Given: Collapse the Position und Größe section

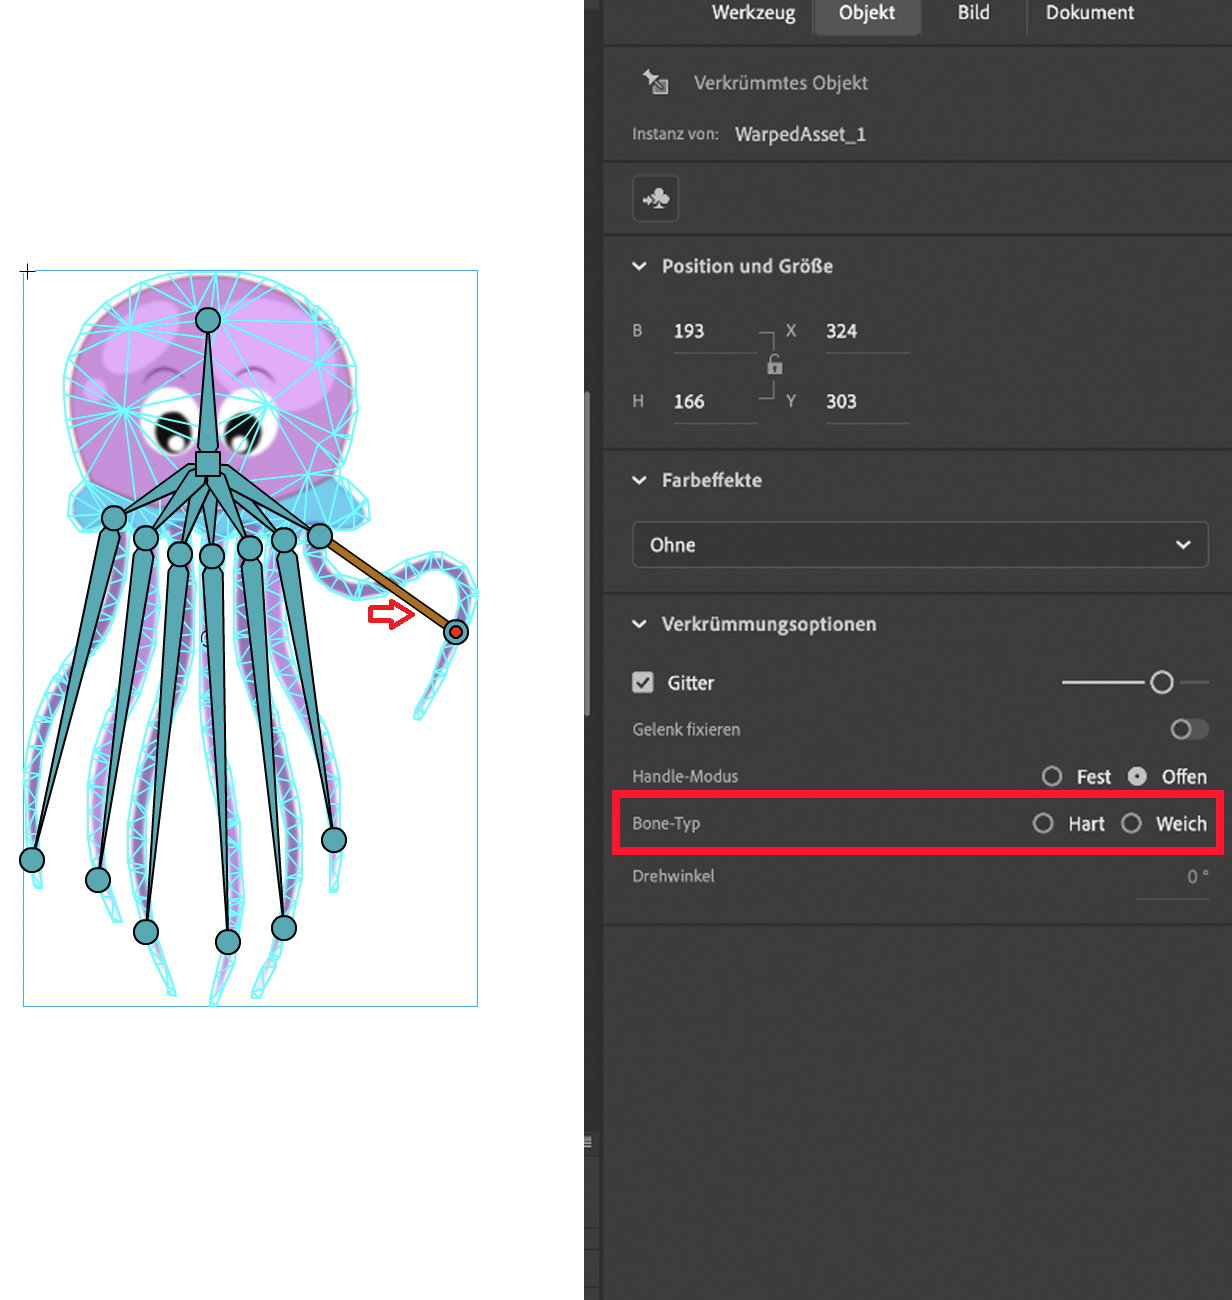Looking at the screenshot, I should point(639,266).
